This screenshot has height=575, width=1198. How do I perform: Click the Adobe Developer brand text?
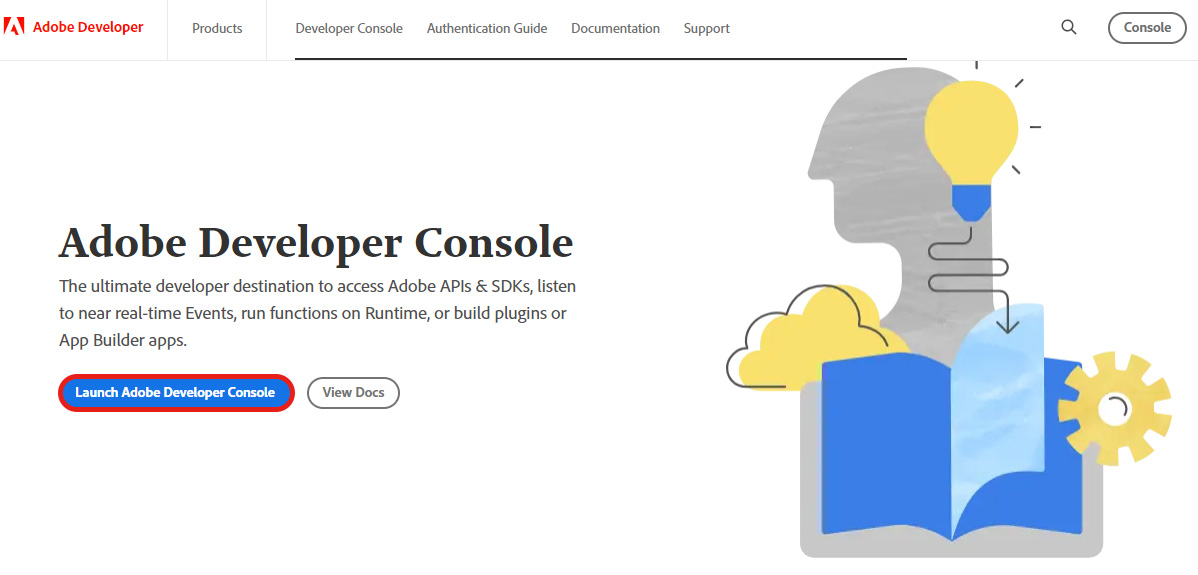pos(88,27)
